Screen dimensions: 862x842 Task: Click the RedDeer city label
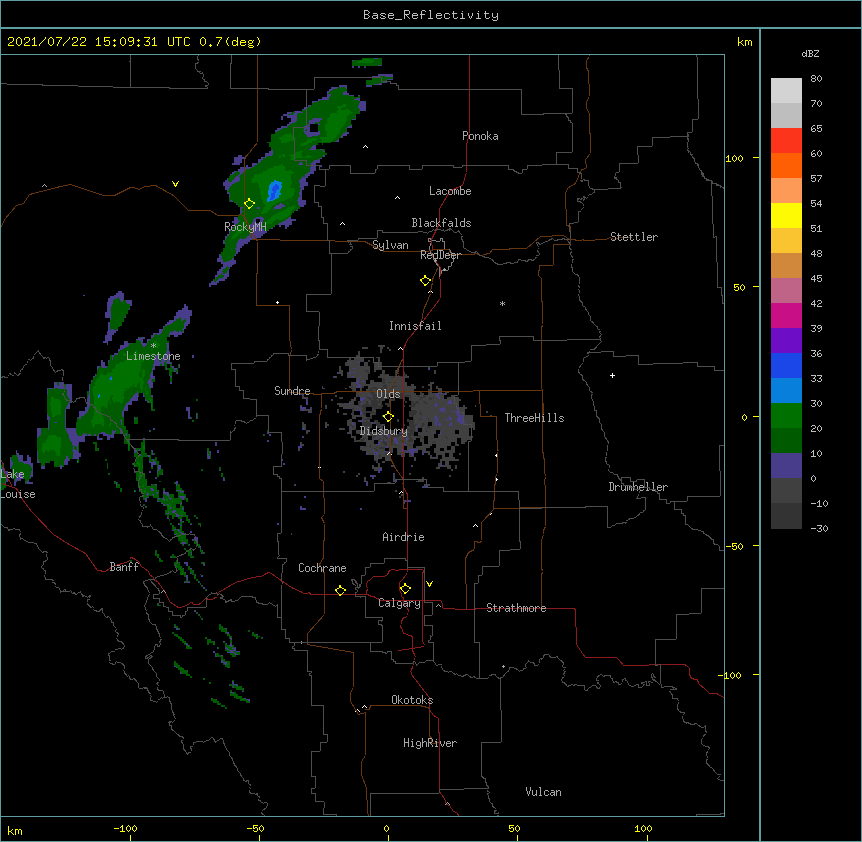(x=440, y=255)
